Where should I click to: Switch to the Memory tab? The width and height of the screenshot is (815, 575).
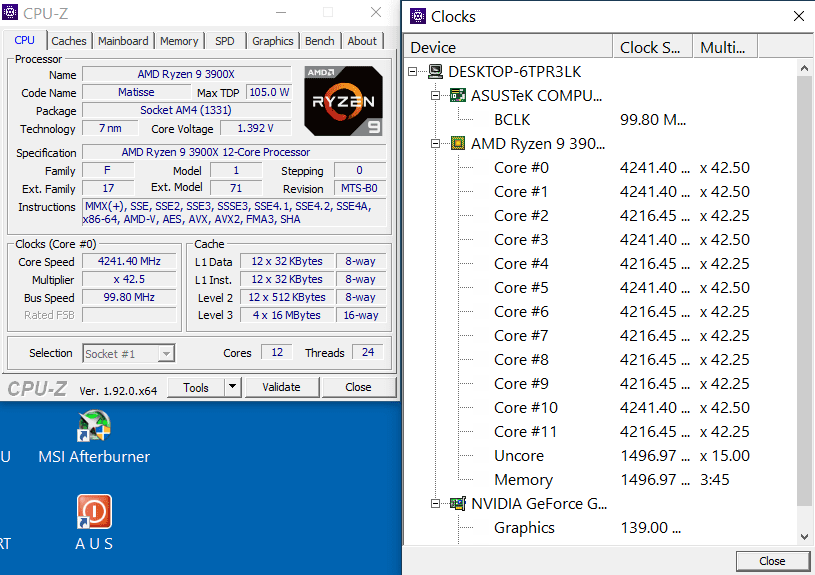[179, 41]
